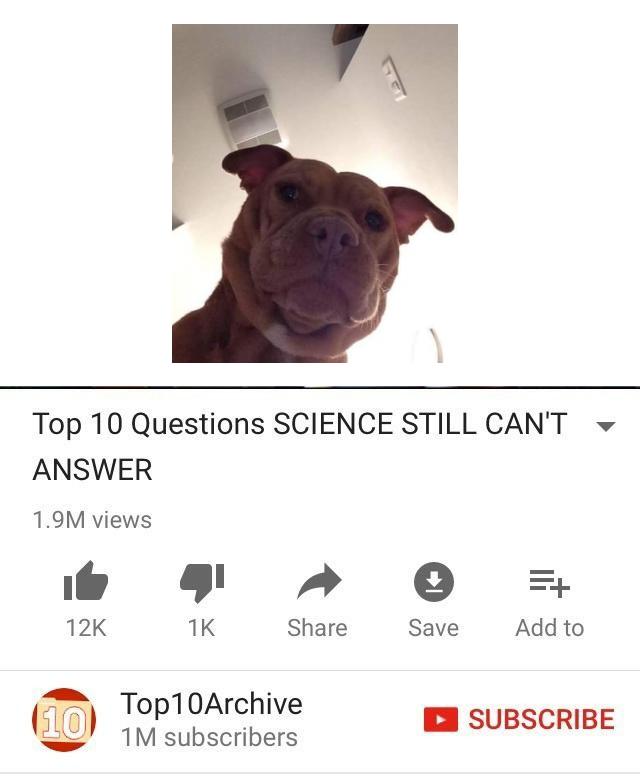
Task: Click the SUBSCRIBE text button
Action: pyautogui.click(x=541, y=719)
